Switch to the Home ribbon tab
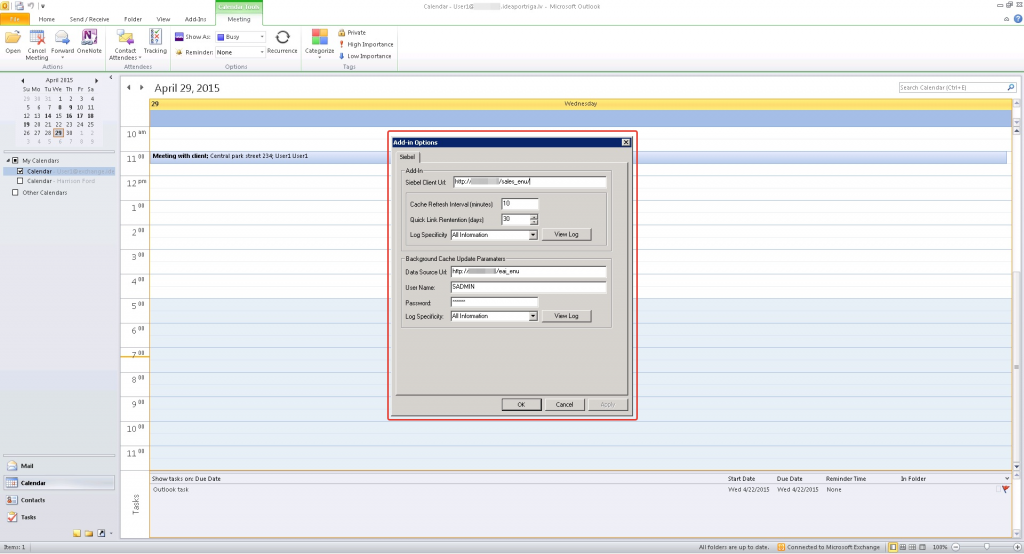The height and width of the screenshot is (554, 1024). tap(46, 19)
